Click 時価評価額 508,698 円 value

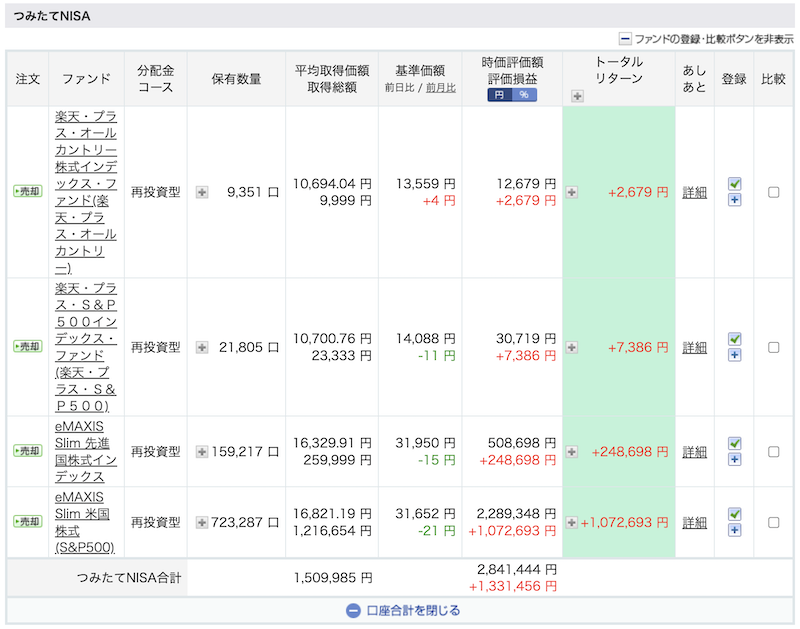tap(522, 443)
